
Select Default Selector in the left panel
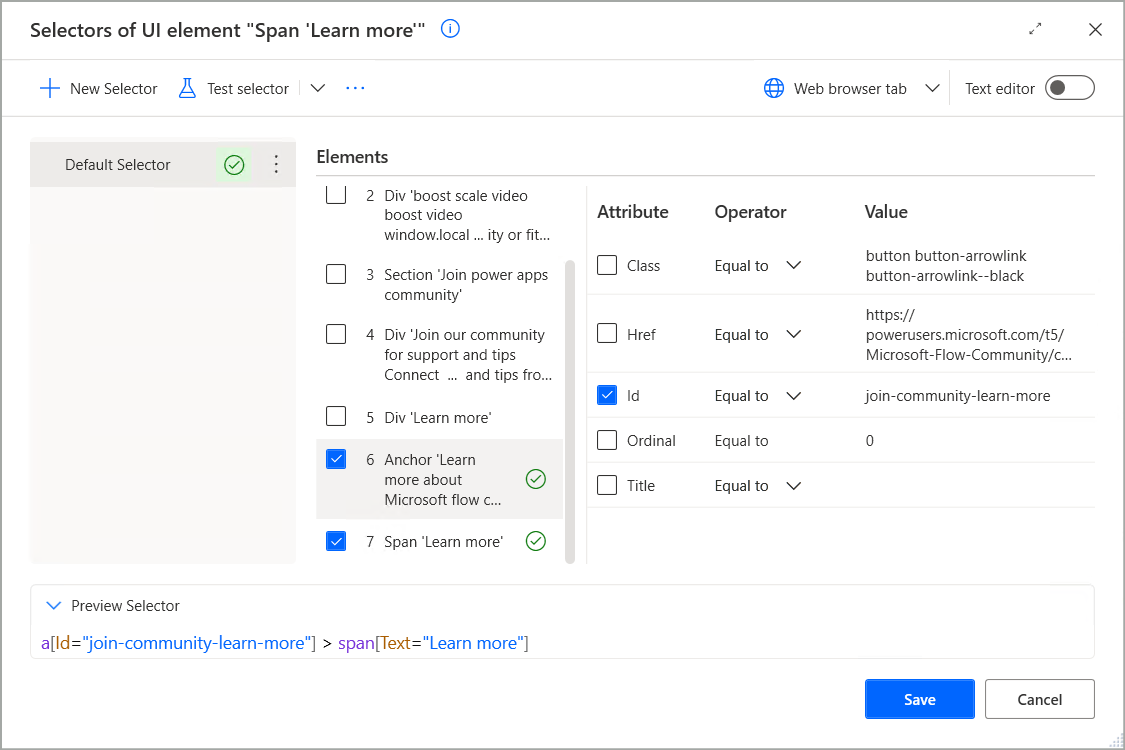point(120,164)
